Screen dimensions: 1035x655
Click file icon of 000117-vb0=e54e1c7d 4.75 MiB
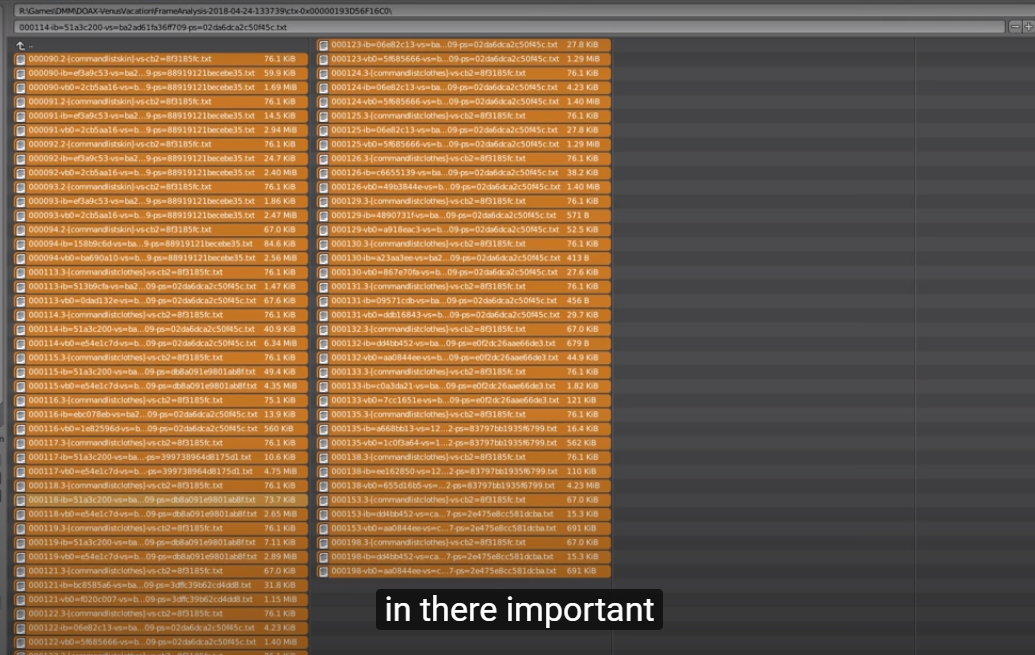tap(20, 471)
